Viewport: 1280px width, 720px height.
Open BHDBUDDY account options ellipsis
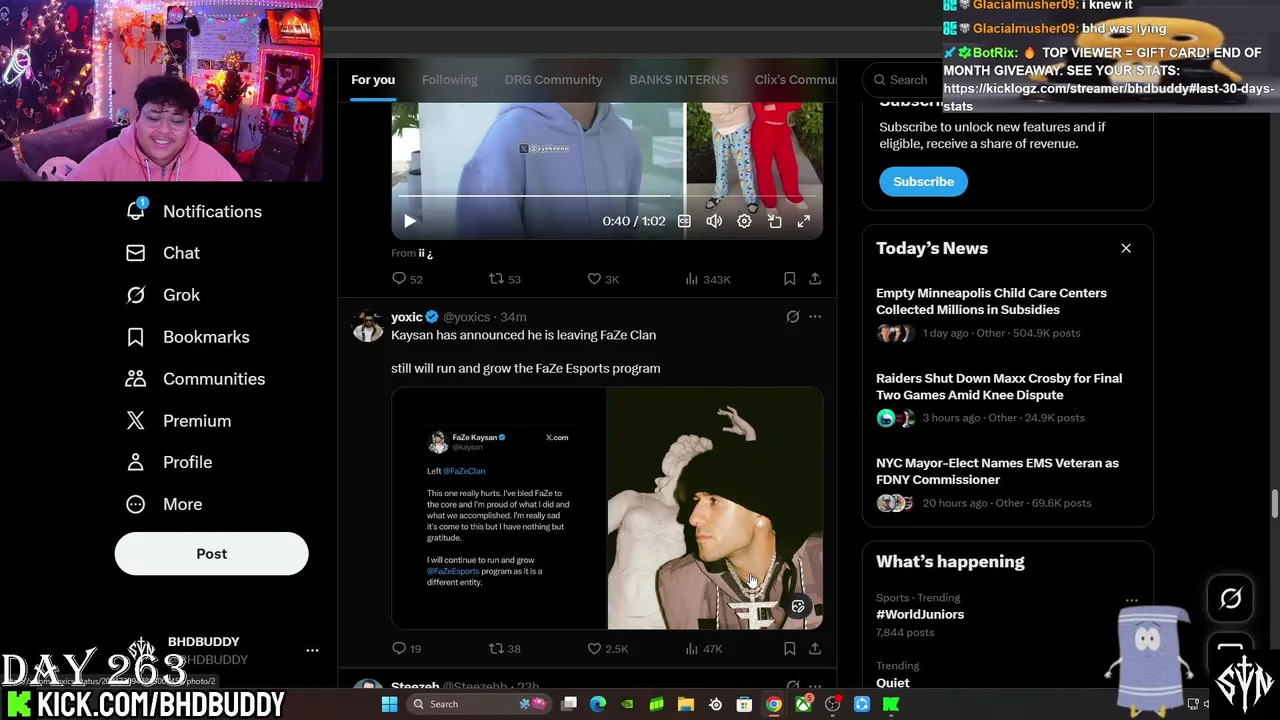[312, 650]
